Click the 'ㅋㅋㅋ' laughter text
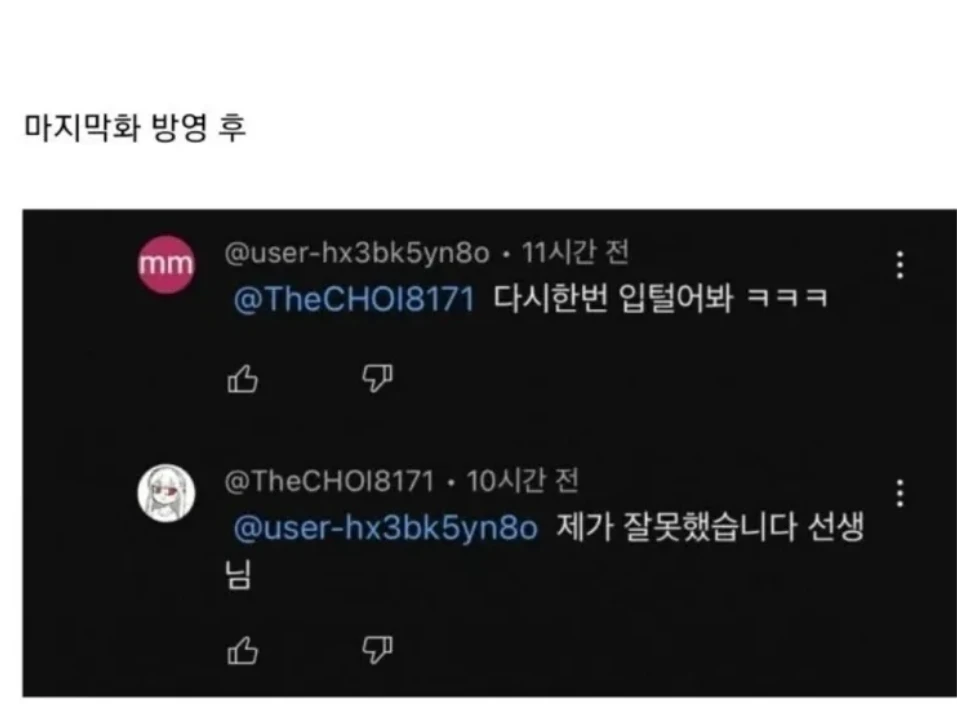The width and height of the screenshot is (957, 704). point(787,301)
